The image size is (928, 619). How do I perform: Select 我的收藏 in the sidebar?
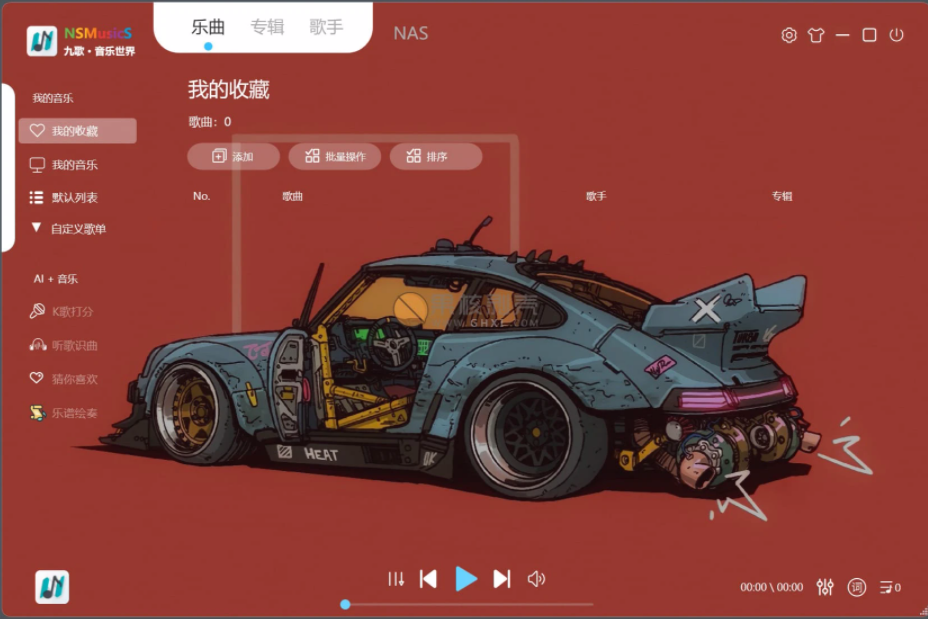[x=75, y=130]
